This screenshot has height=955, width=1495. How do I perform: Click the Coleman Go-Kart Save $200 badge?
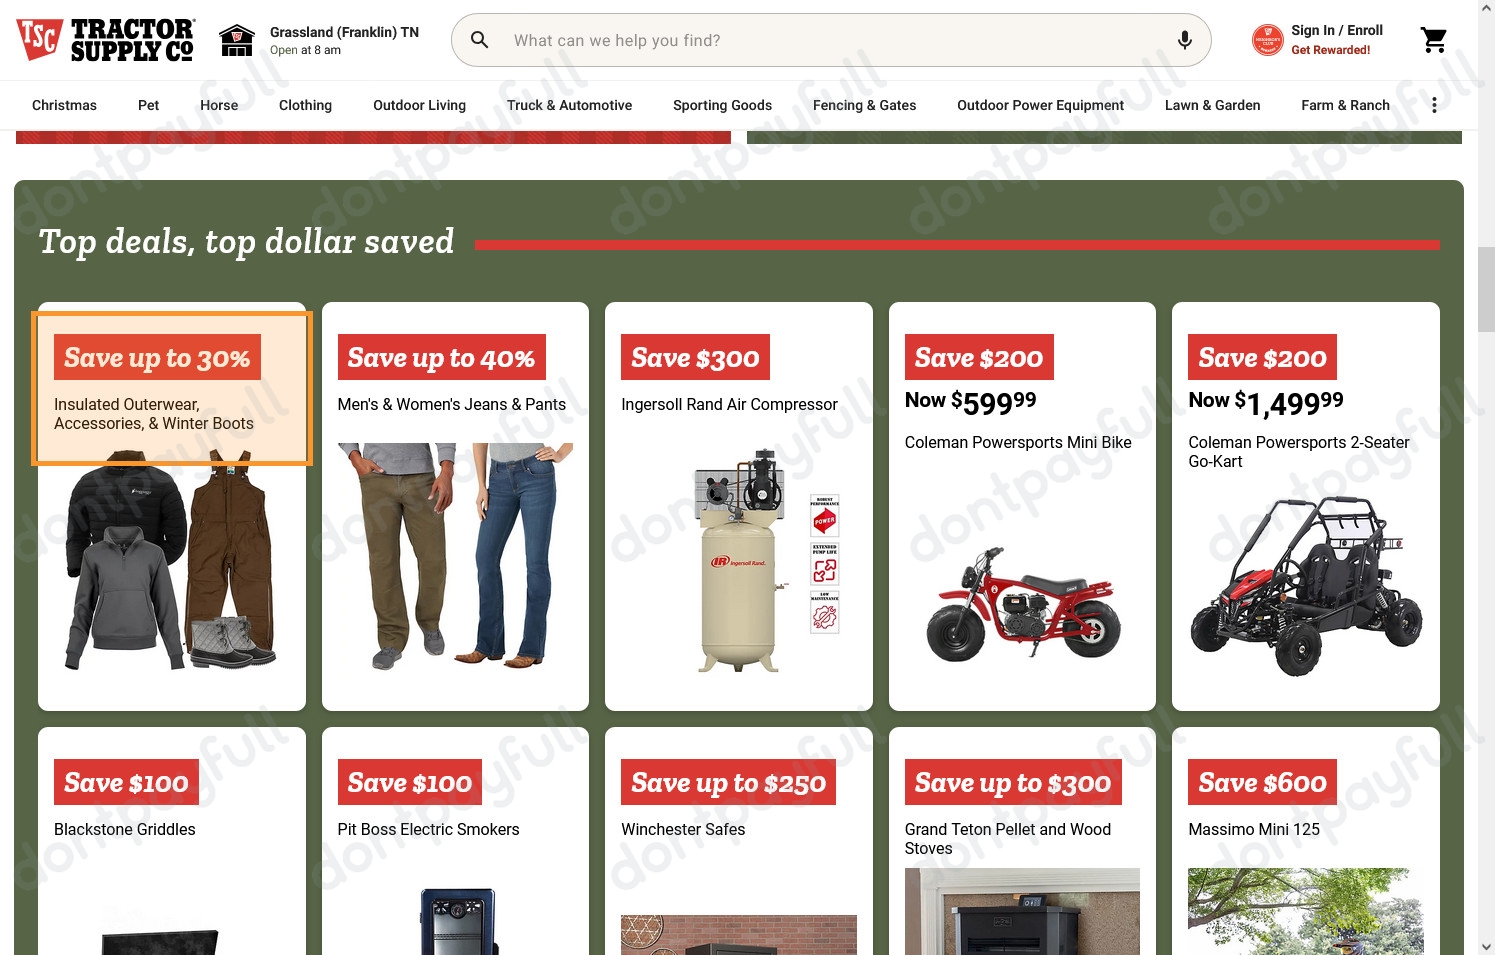(x=1262, y=357)
